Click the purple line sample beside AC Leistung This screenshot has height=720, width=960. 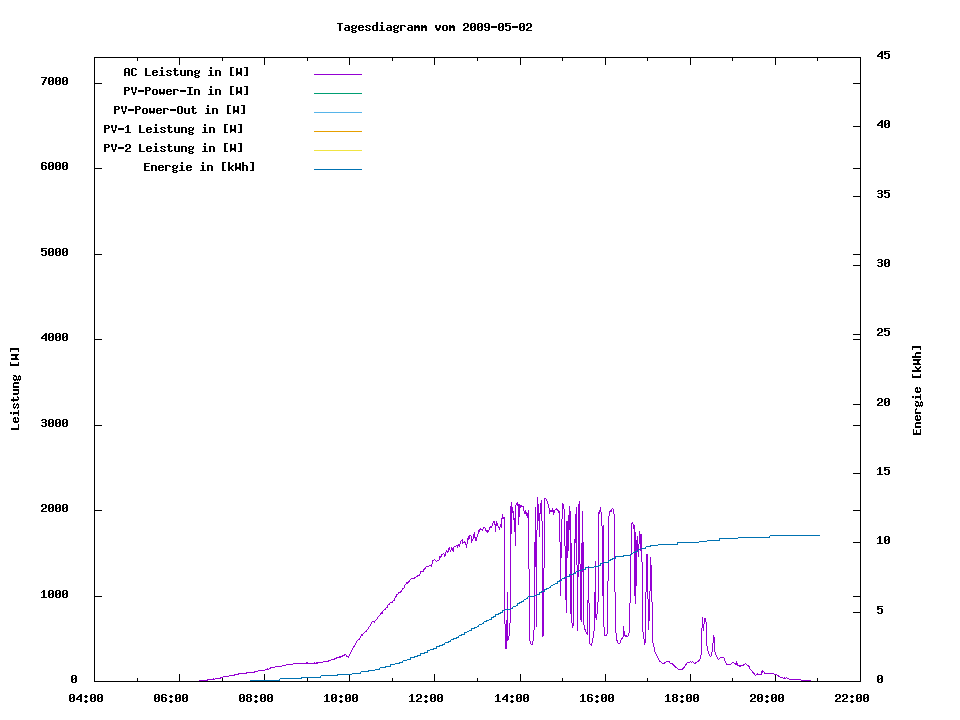(337, 74)
